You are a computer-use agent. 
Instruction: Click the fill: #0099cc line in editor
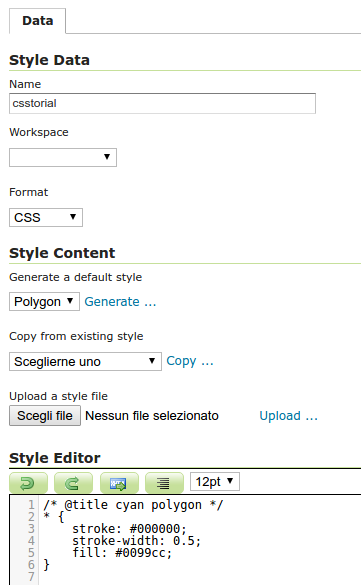pos(122,553)
